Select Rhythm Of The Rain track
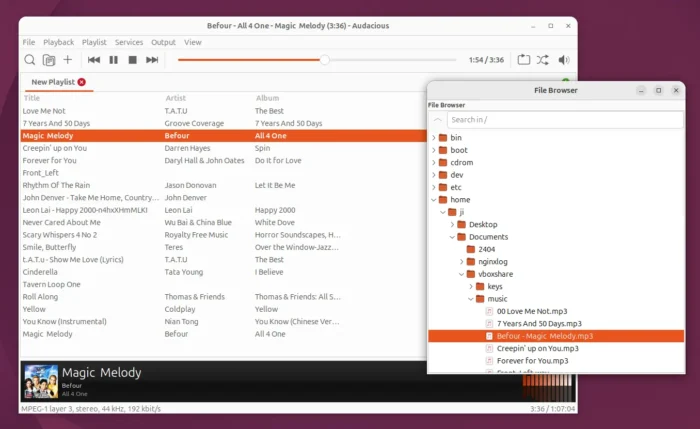Viewport: 700px width, 429px height. pos(223,185)
